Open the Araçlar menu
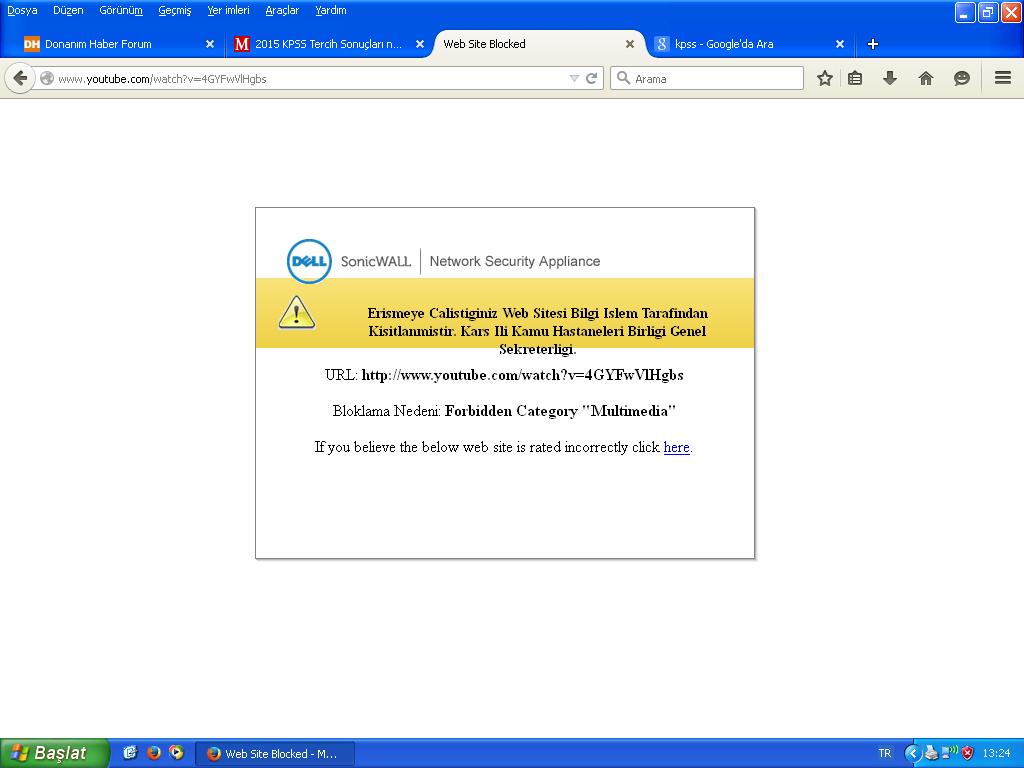 point(282,10)
